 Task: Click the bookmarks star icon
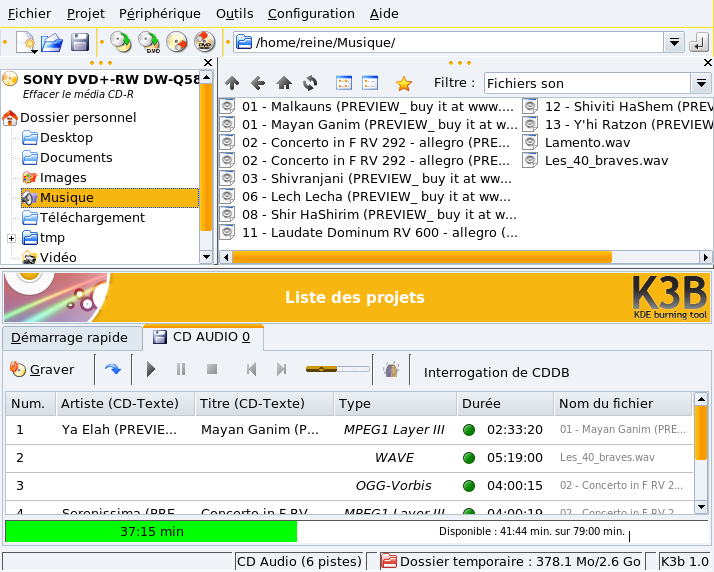coord(404,84)
